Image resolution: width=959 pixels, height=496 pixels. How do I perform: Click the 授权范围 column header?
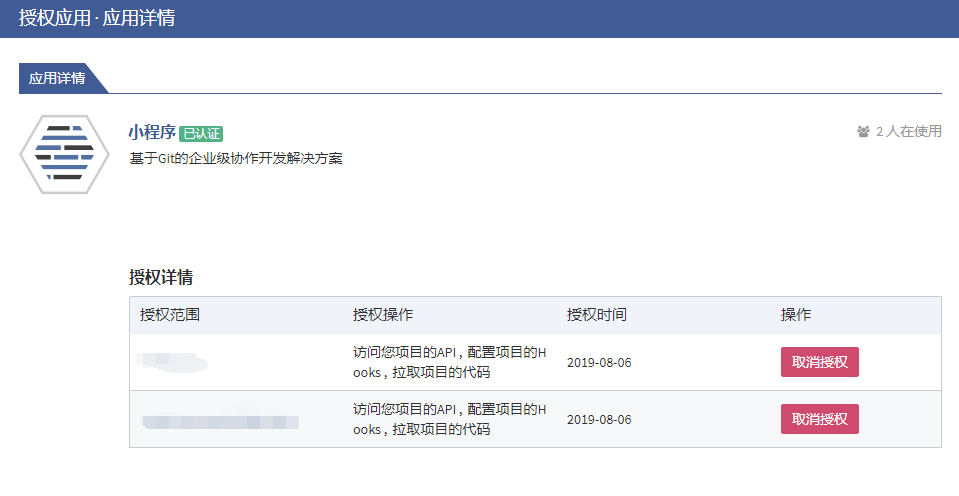pos(170,315)
